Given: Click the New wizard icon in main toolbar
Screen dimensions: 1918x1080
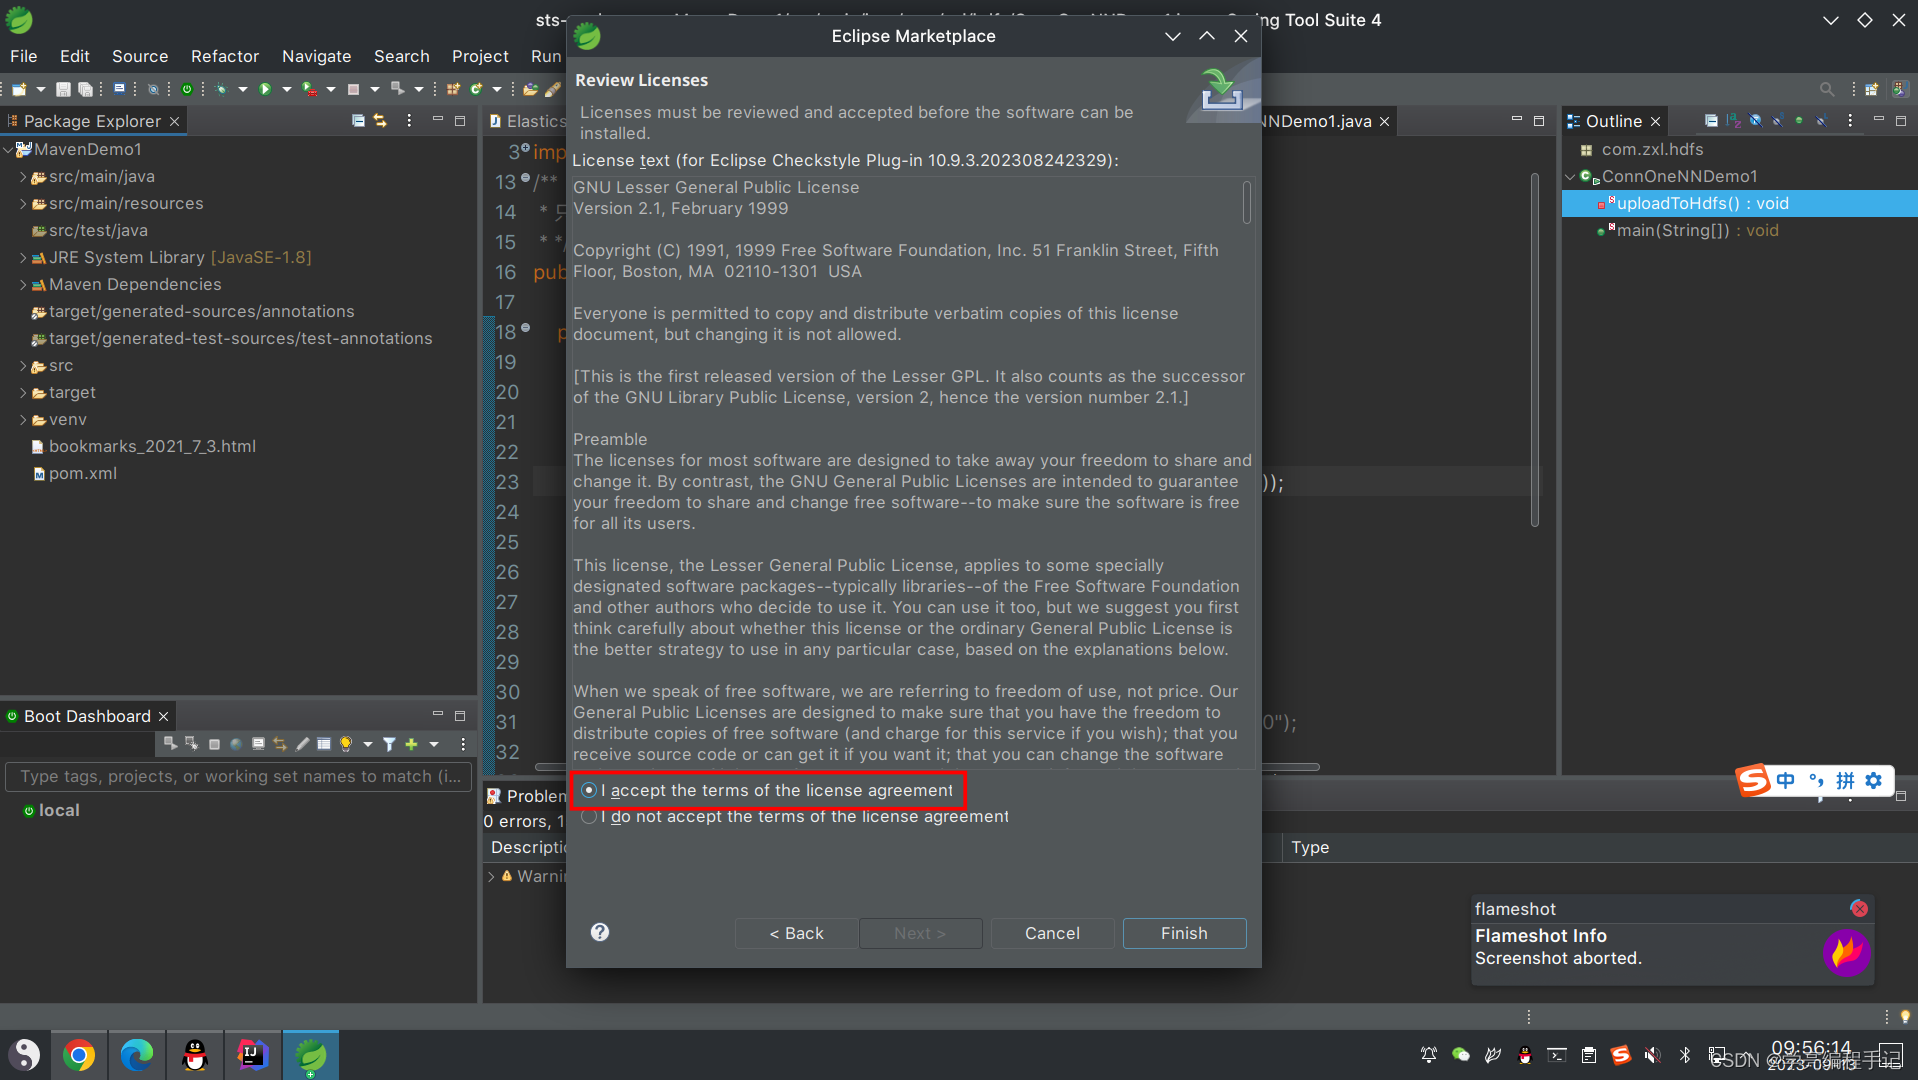Looking at the screenshot, I should (19, 89).
